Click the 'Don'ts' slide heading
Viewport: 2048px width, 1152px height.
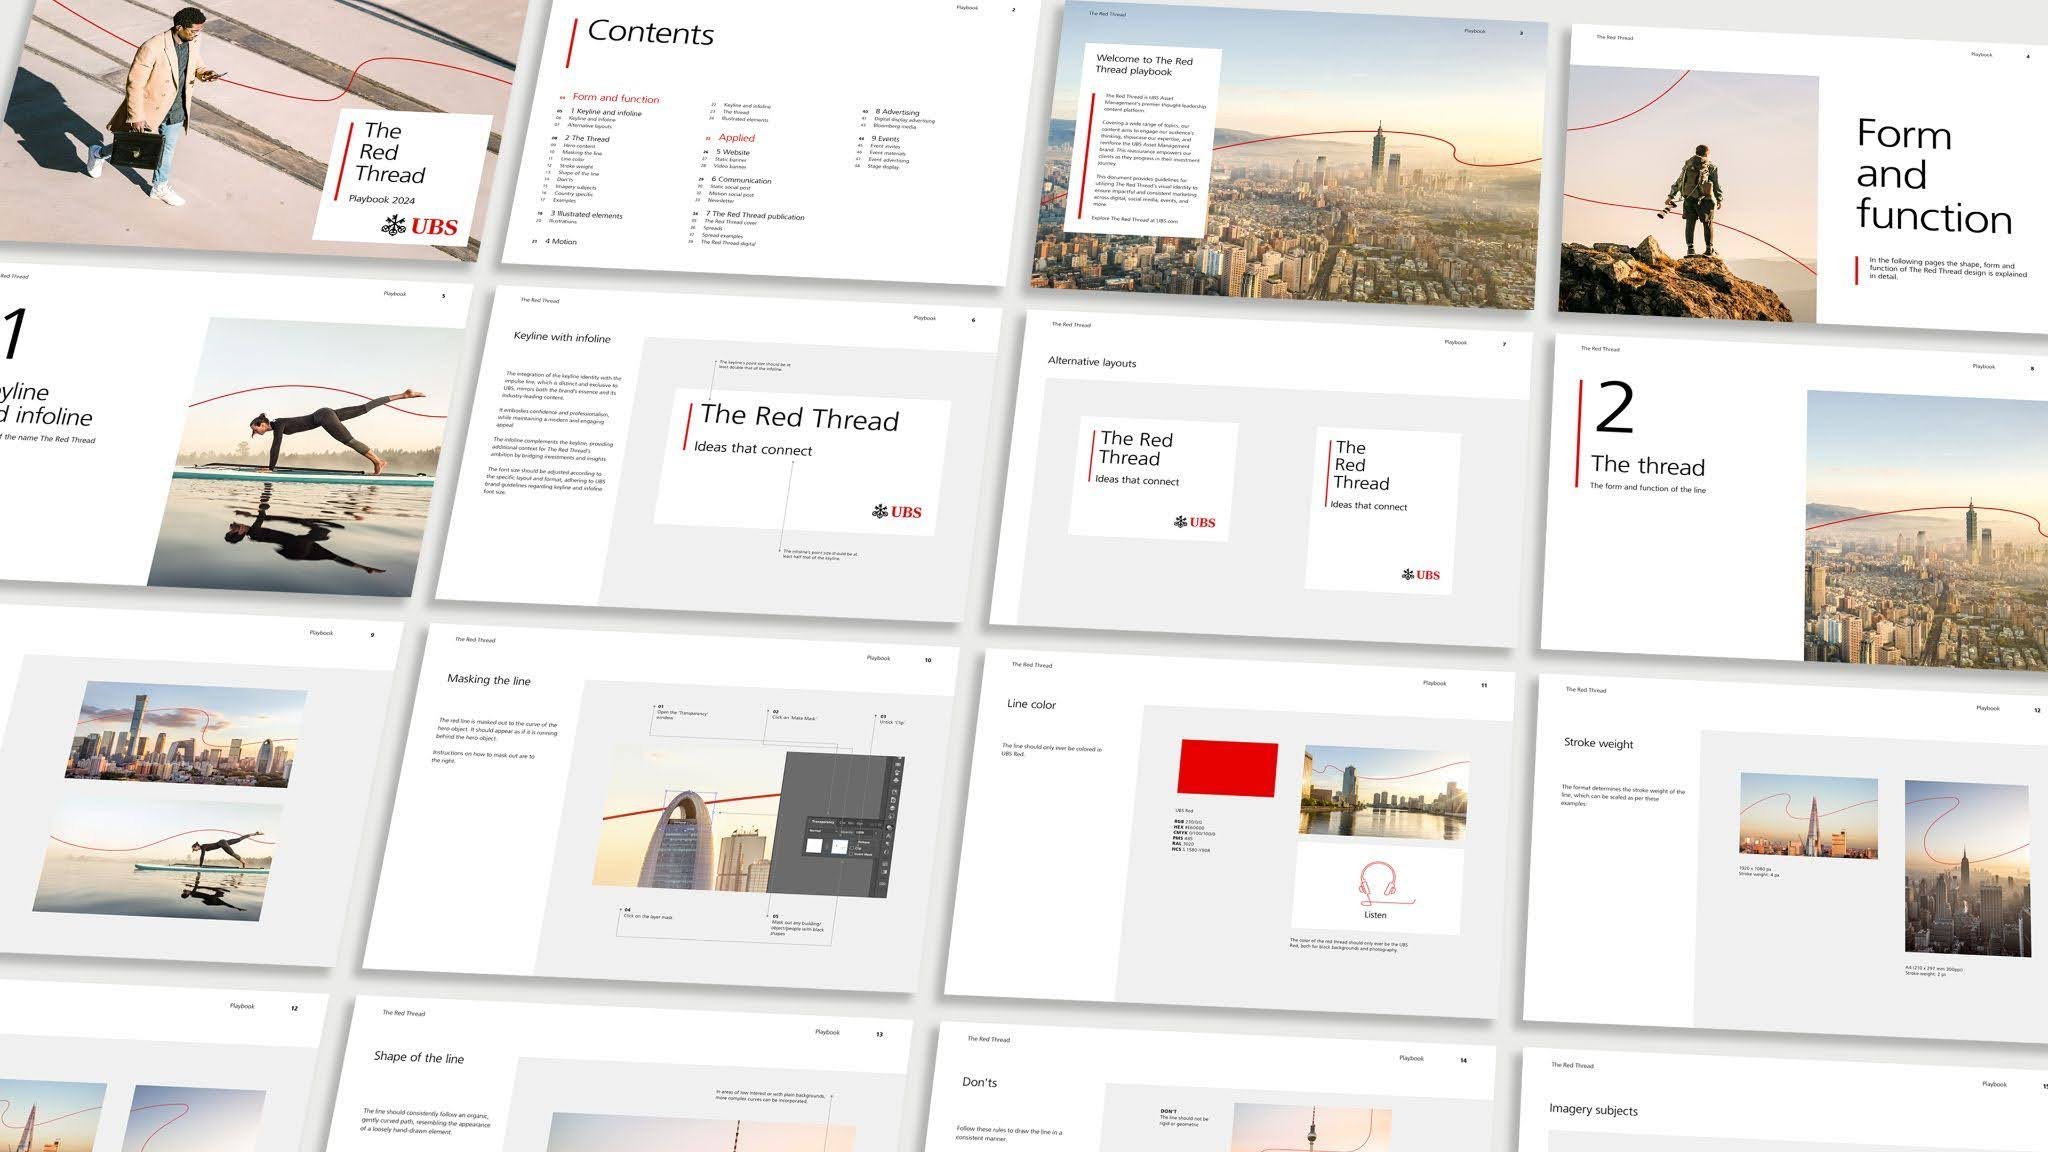click(x=979, y=1083)
